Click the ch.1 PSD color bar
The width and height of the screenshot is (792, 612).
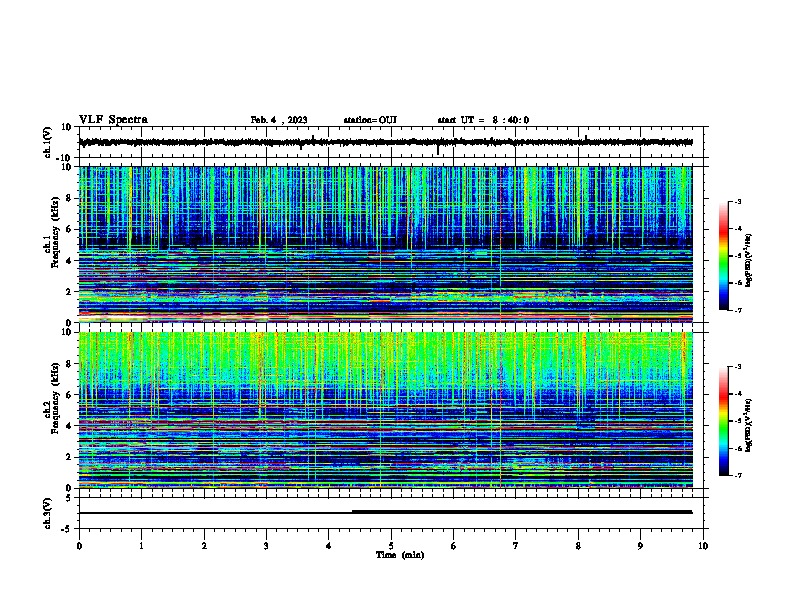point(723,256)
